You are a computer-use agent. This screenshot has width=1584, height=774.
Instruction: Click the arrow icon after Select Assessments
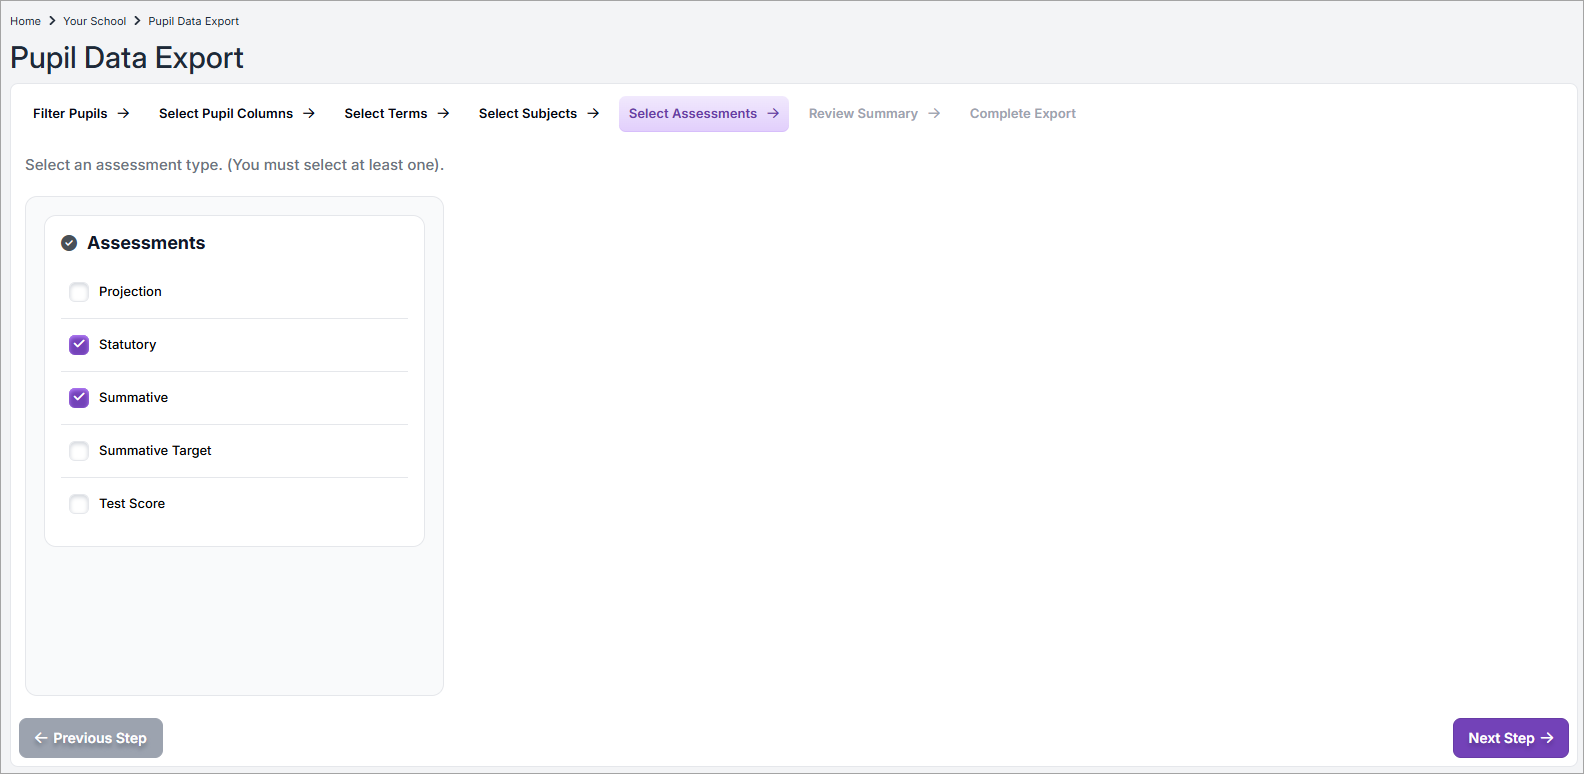tap(773, 114)
